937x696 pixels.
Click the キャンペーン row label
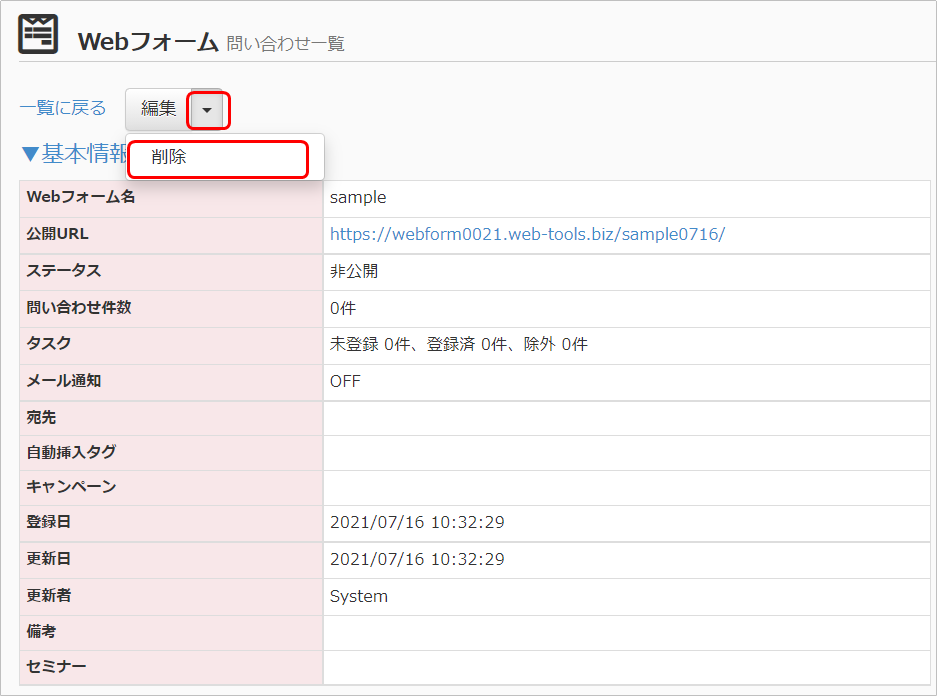(x=71, y=487)
